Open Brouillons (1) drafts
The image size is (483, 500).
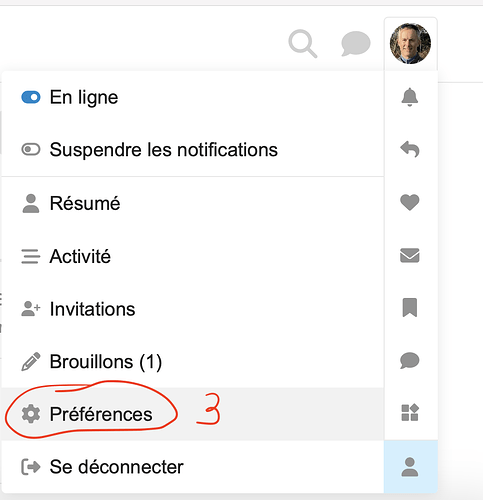click(x=193, y=361)
